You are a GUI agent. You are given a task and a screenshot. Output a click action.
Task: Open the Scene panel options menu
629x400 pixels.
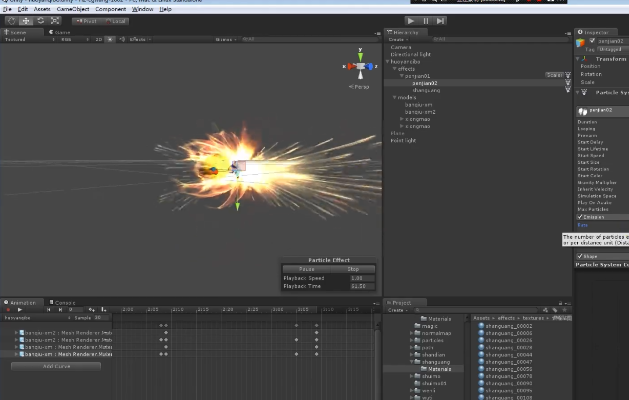377,33
